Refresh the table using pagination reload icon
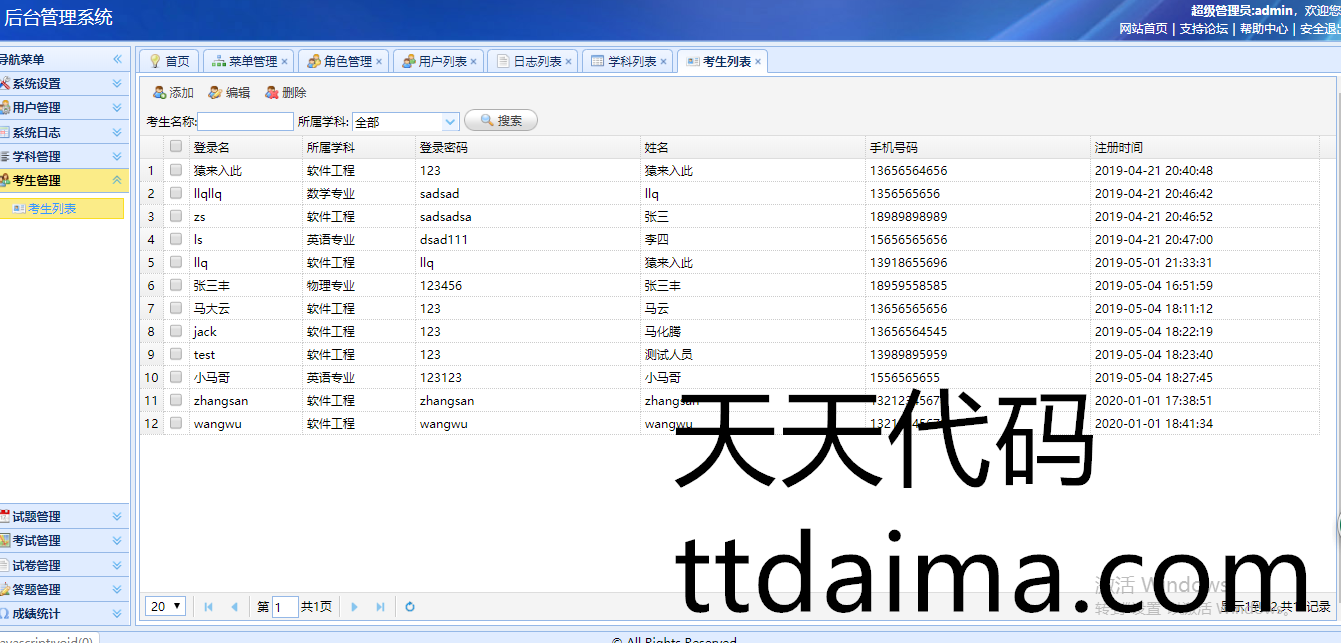The image size is (1341, 643). pyautogui.click(x=410, y=607)
